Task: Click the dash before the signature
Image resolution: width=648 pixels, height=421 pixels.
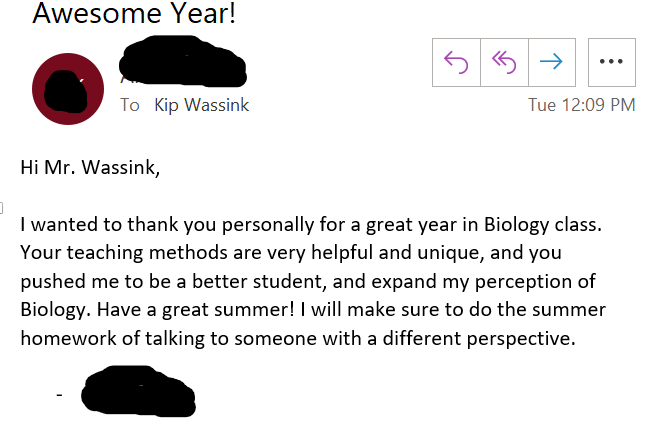Action: [60, 395]
